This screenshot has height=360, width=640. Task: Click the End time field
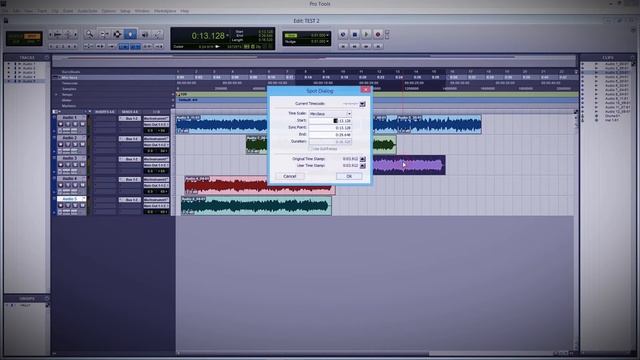click(330, 135)
